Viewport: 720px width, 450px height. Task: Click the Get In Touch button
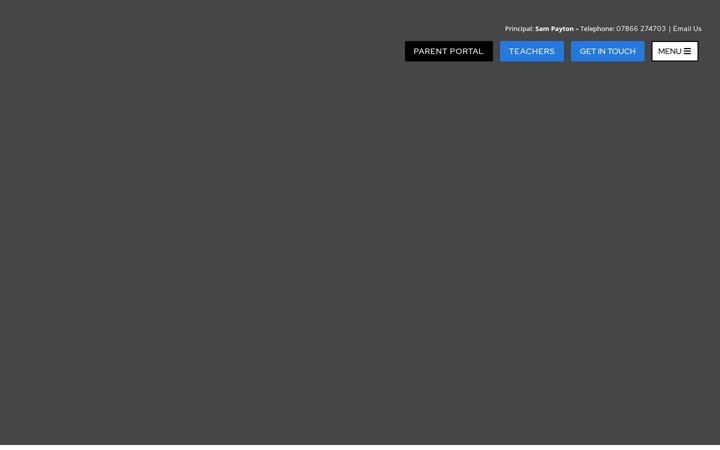point(608,51)
